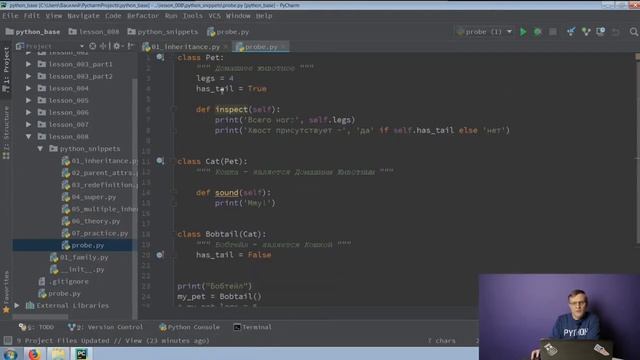Image resolution: width=640 pixels, height=360 pixels.
Task: Run the probe configuration with green play button
Action: click(523, 32)
